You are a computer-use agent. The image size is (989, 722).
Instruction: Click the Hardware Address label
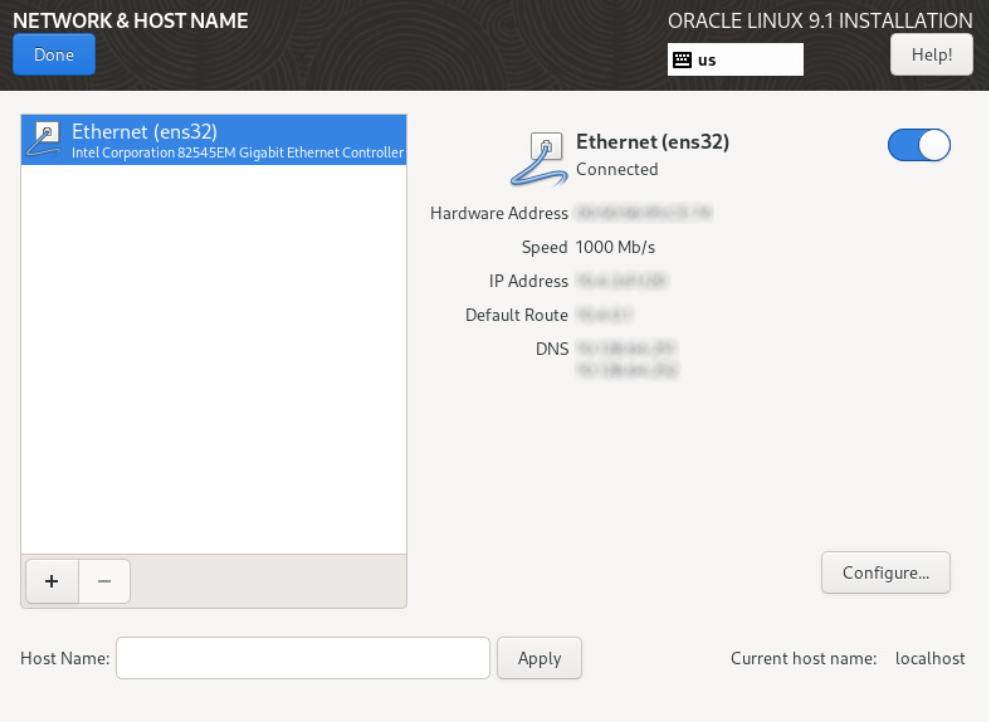click(x=499, y=213)
